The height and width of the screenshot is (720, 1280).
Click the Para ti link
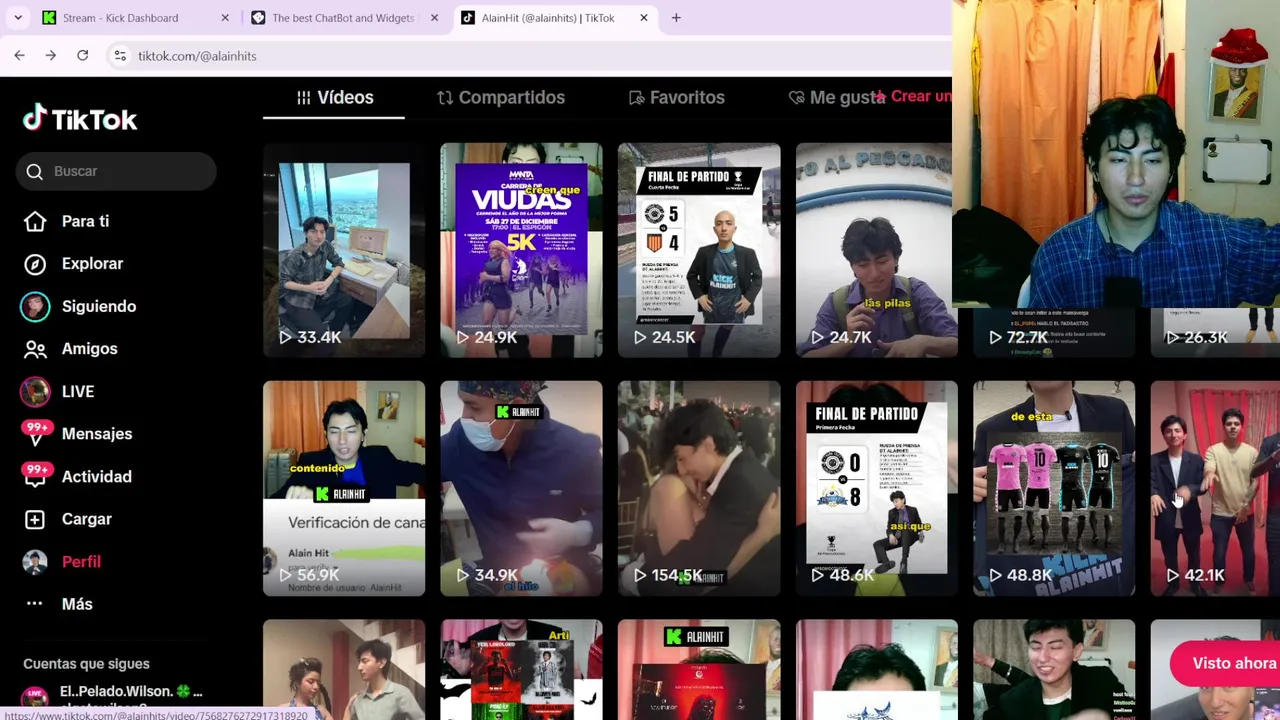[85, 221]
